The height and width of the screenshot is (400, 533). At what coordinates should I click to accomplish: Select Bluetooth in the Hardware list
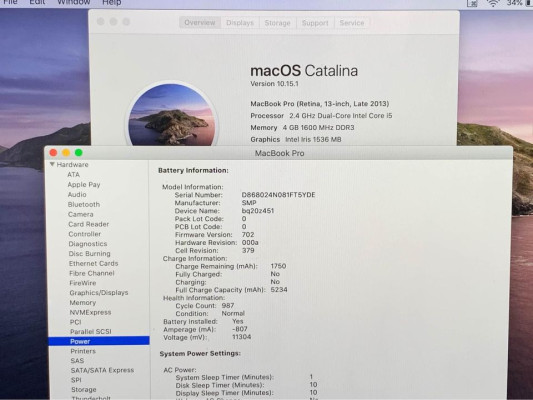tap(84, 204)
